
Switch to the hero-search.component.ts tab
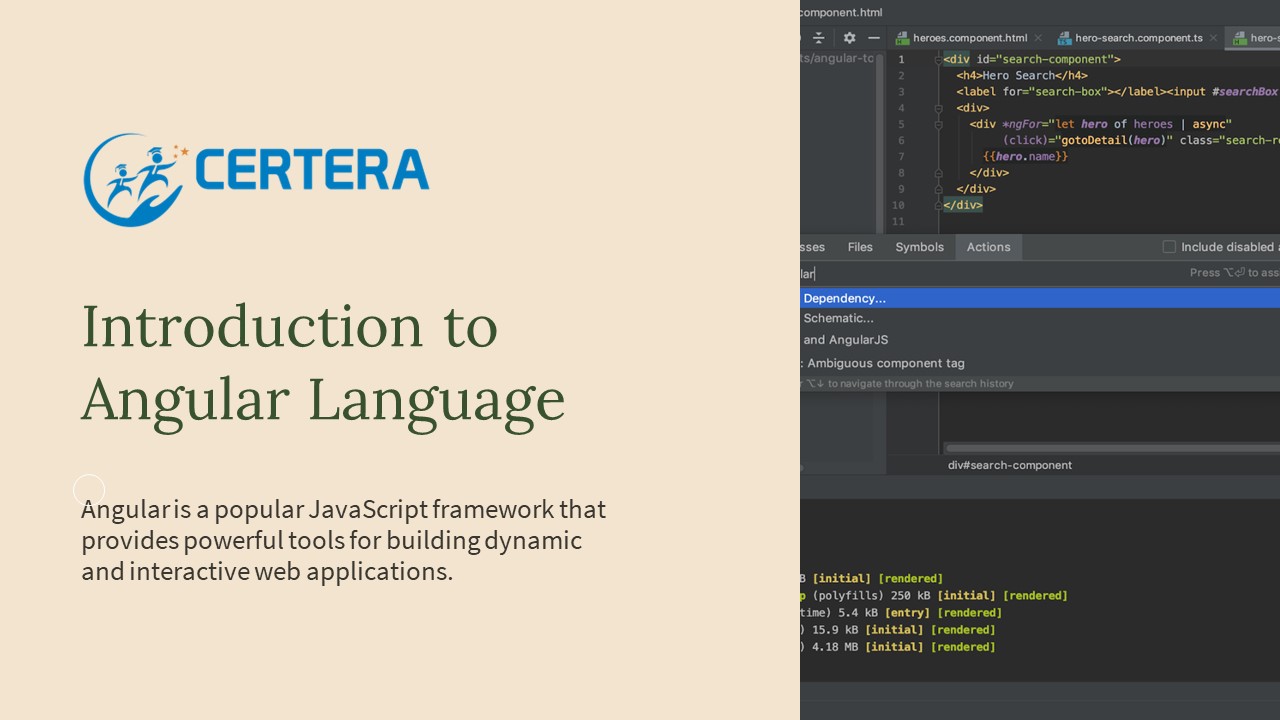pyautogui.click(x=1138, y=38)
